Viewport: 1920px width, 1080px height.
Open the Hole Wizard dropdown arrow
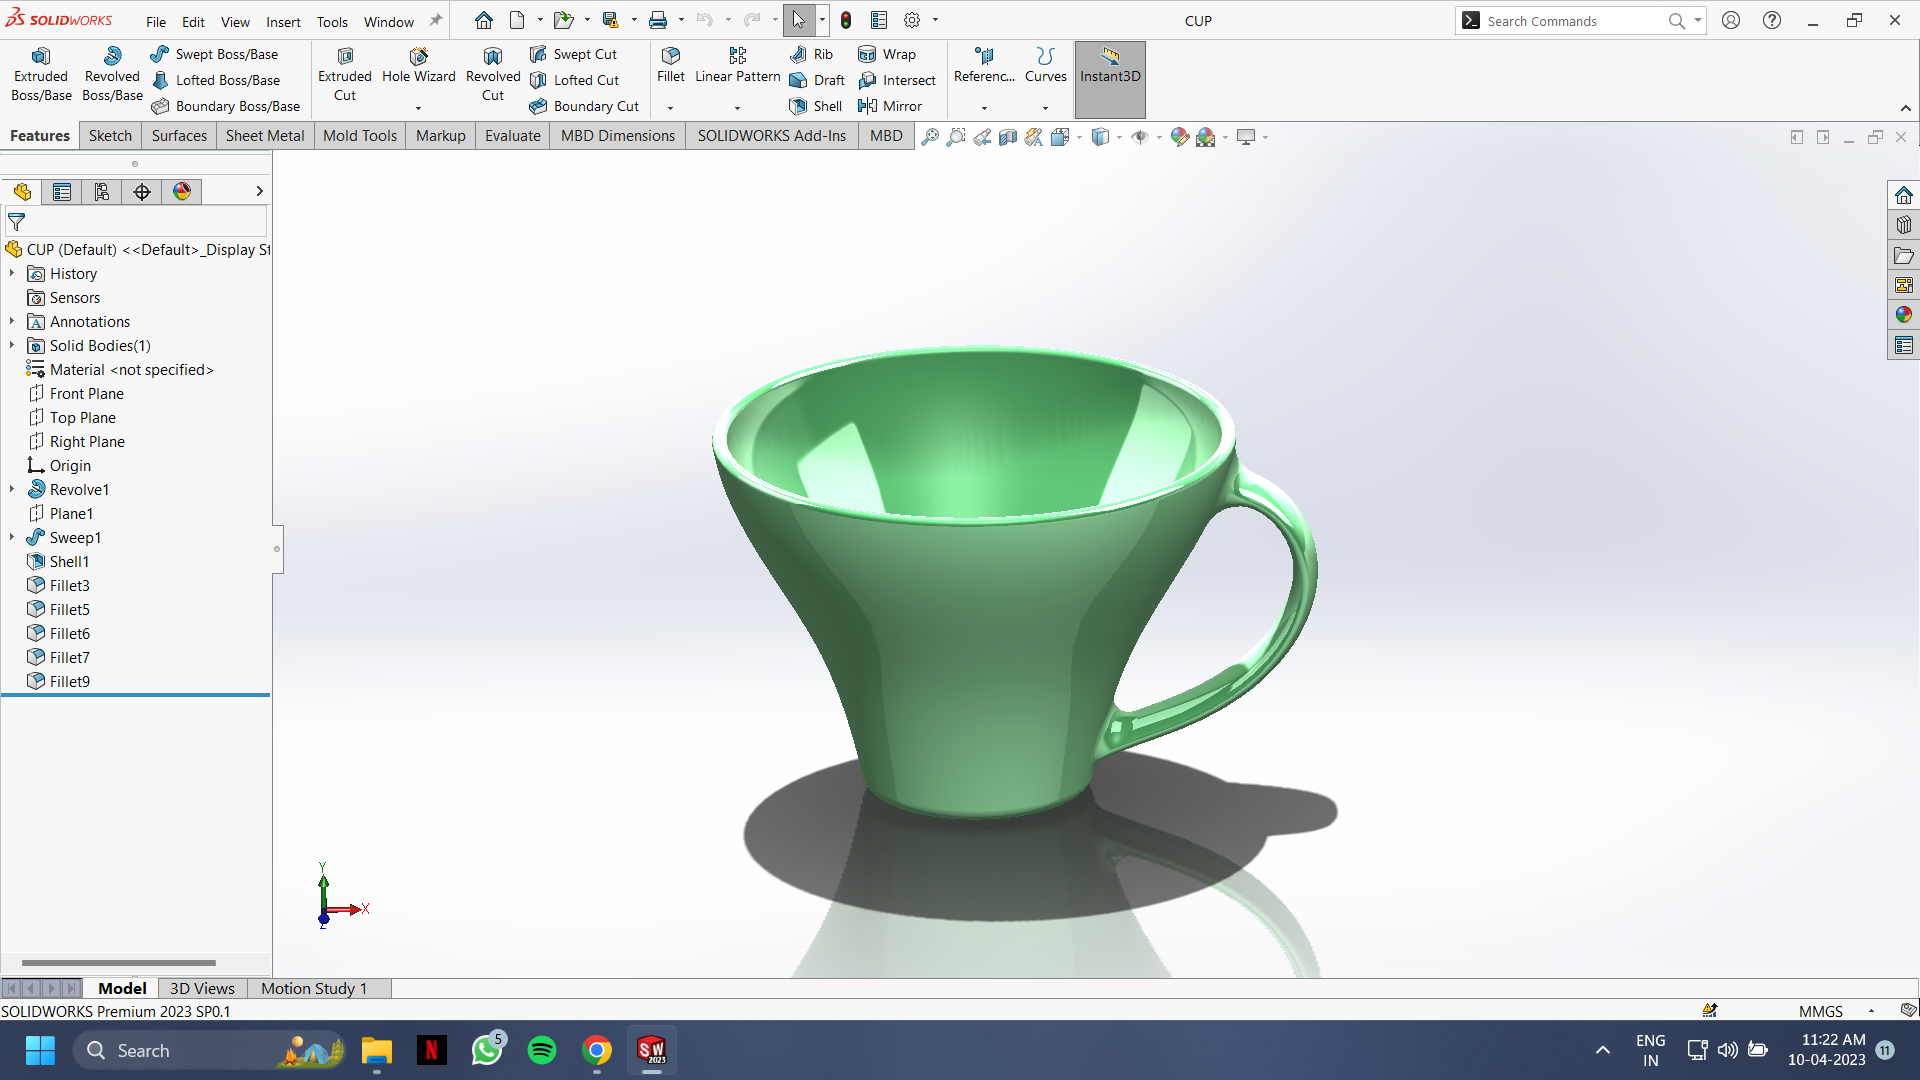418,108
